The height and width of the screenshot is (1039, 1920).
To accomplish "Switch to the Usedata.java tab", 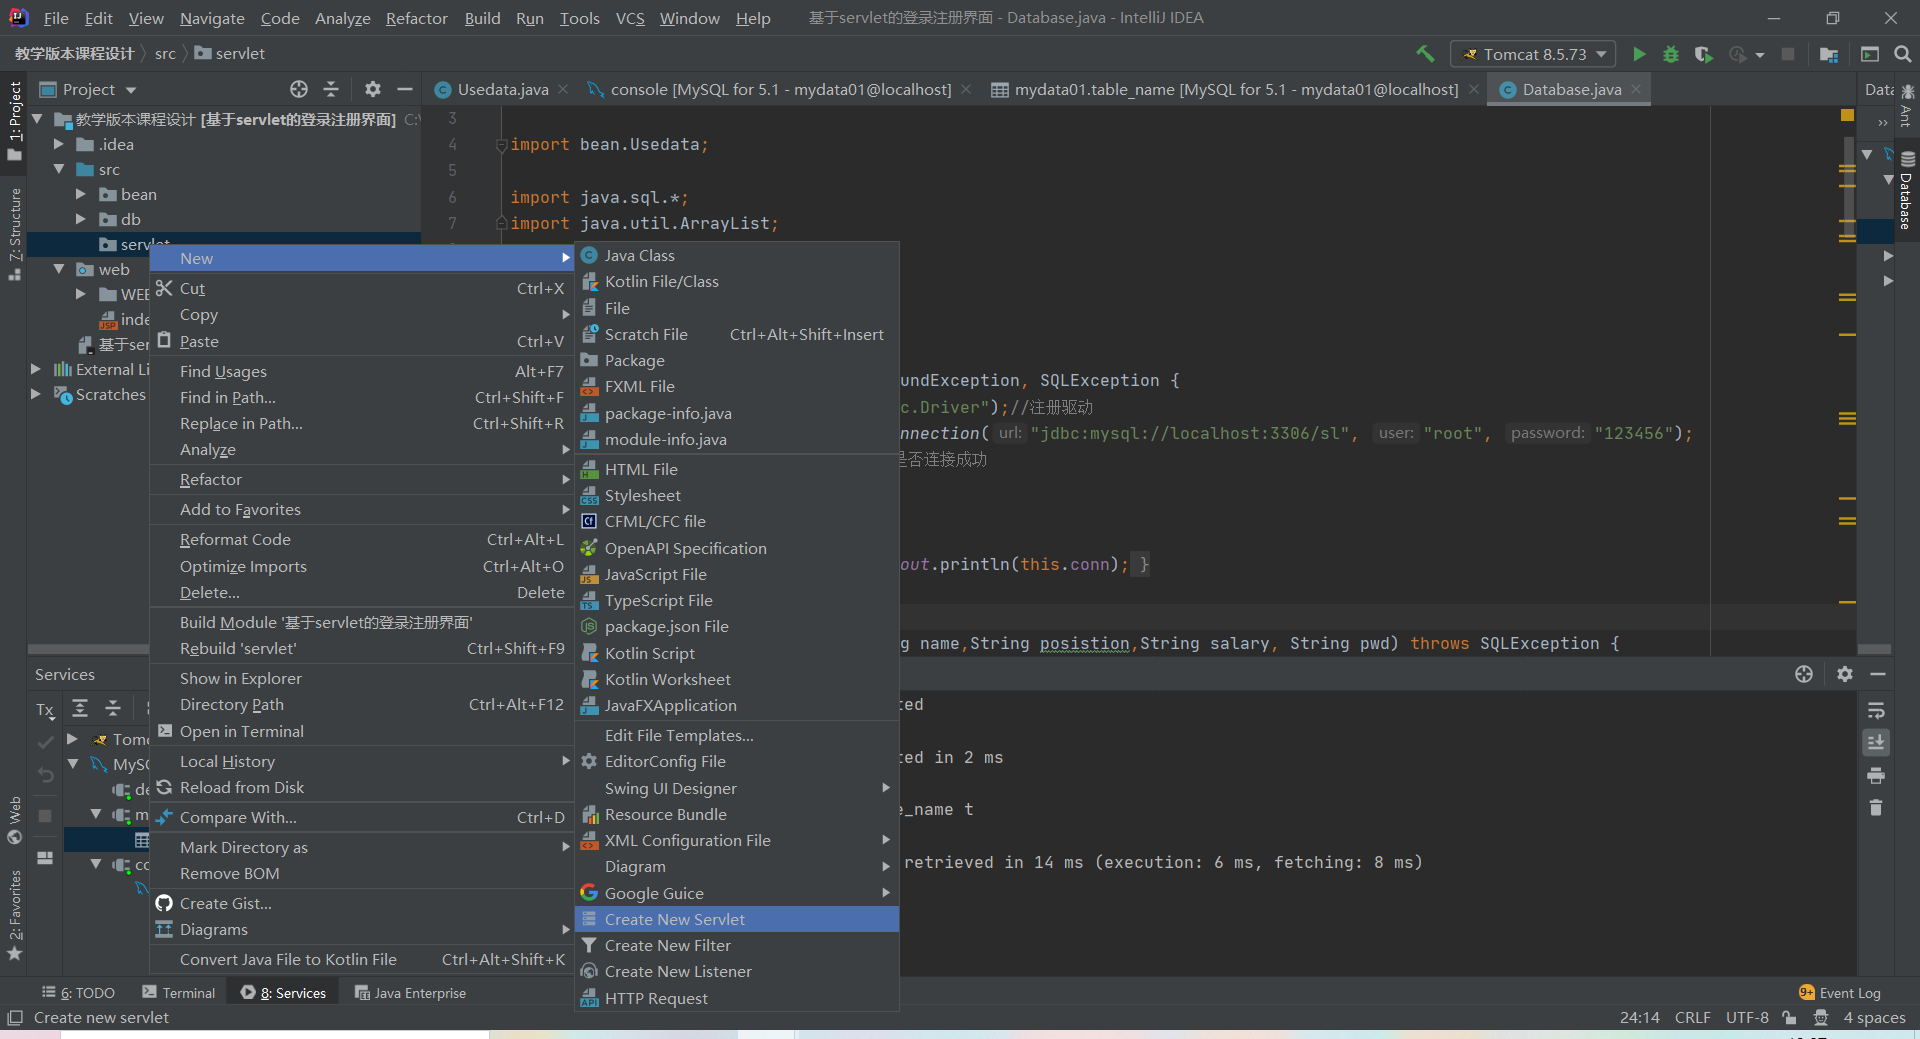I will pyautogui.click(x=502, y=89).
